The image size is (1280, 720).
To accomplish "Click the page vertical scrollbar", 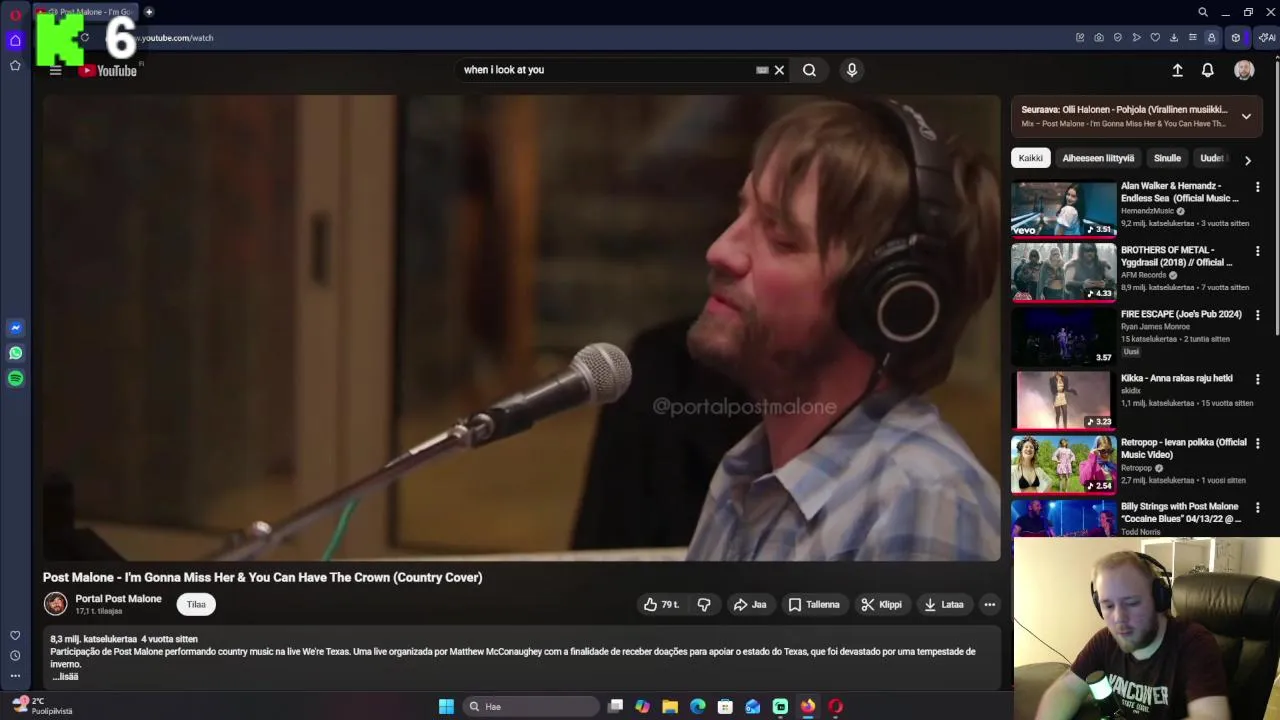I will point(1275,200).
